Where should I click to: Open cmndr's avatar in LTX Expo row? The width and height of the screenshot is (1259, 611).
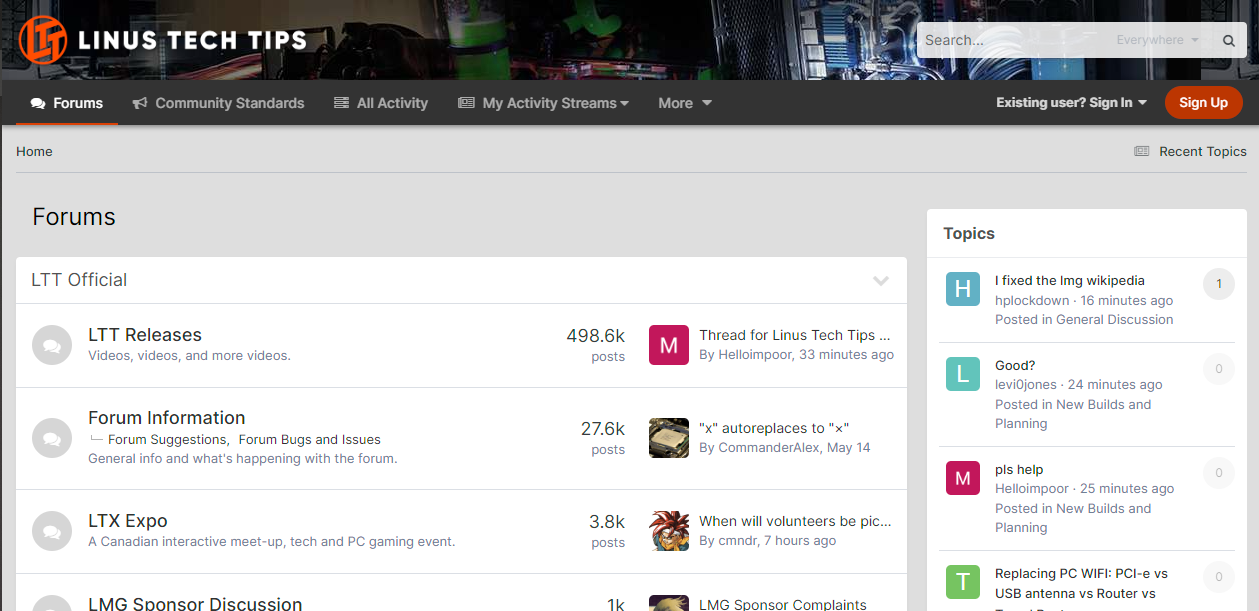click(x=669, y=531)
